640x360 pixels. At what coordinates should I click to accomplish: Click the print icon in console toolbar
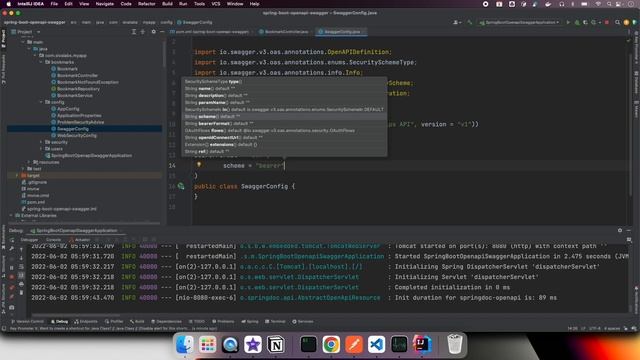point(21,284)
